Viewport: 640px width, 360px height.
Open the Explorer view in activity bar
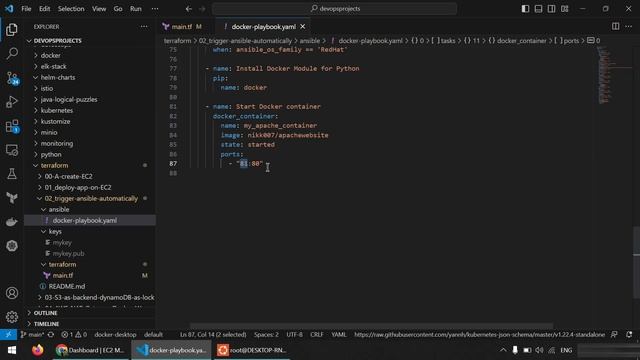12,29
